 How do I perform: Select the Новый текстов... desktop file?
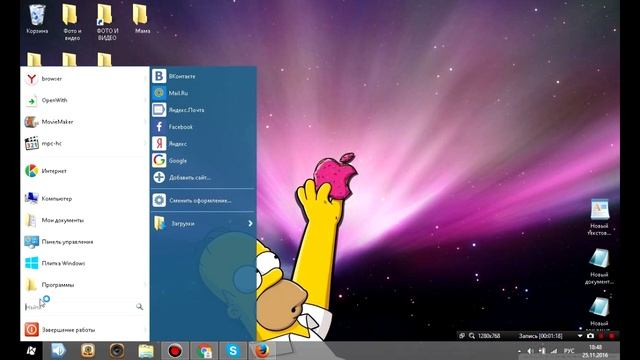pos(599,217)
